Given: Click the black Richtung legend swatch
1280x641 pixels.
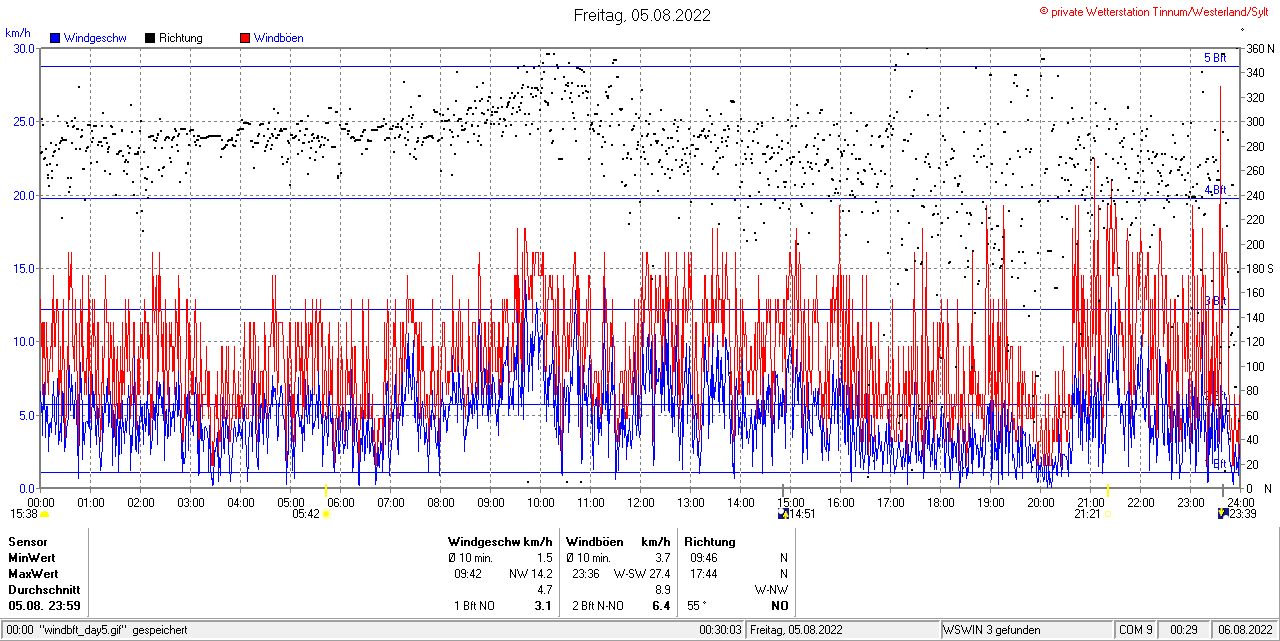Looking at the screenshot, I should (x=150, y=38).
